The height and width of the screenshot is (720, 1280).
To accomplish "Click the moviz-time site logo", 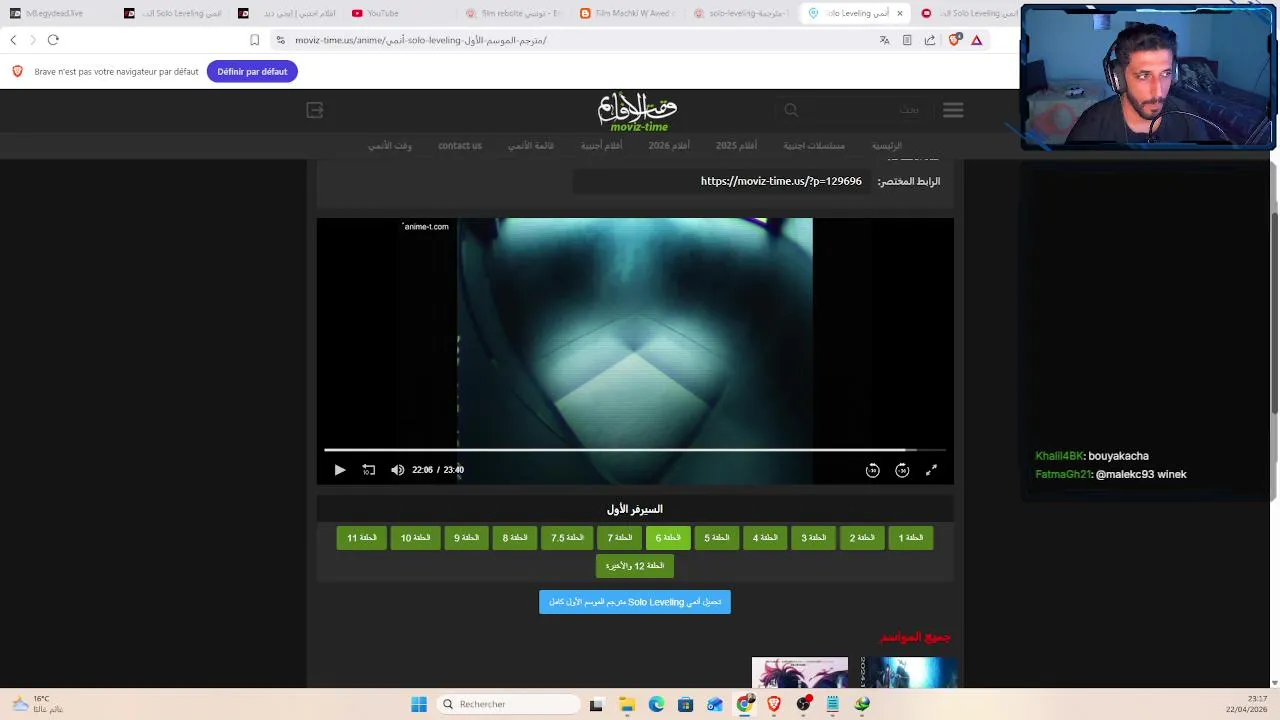I will click(637, 111).
